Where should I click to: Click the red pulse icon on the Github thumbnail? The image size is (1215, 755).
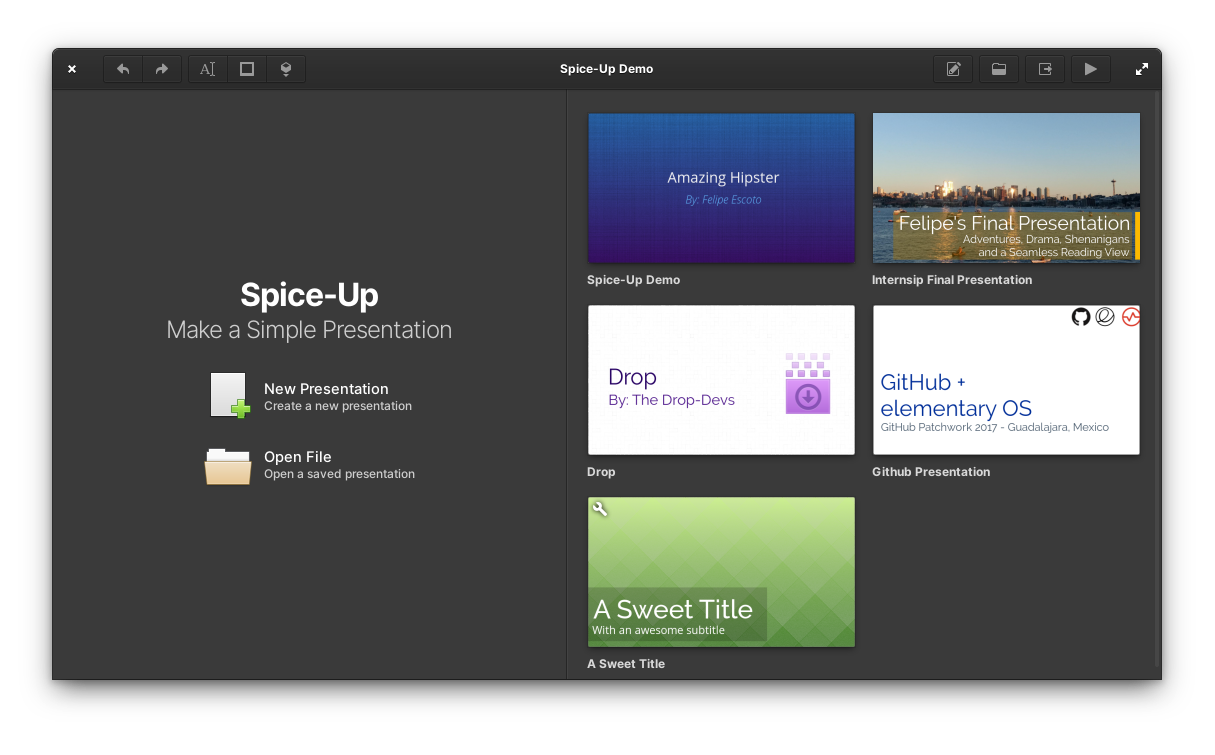tap(1131, 317)
